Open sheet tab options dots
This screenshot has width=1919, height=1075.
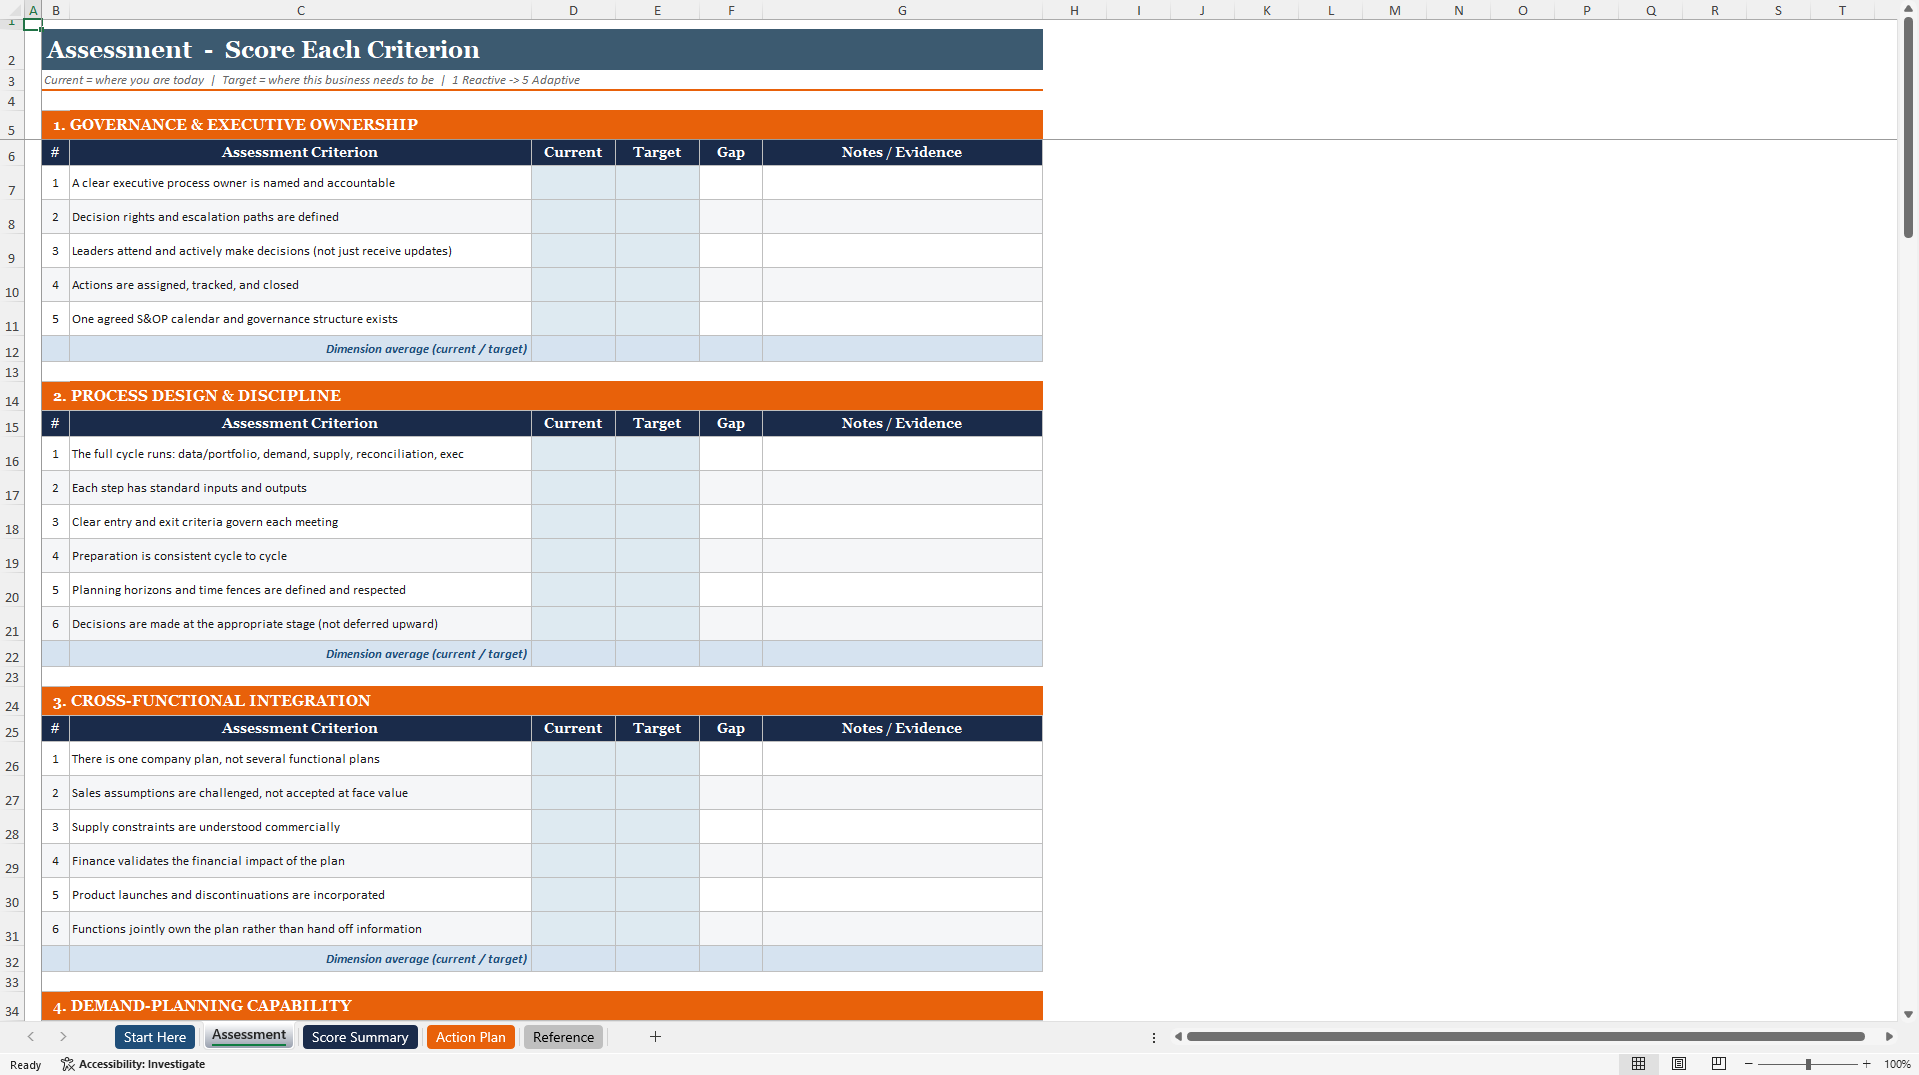1154,1038
